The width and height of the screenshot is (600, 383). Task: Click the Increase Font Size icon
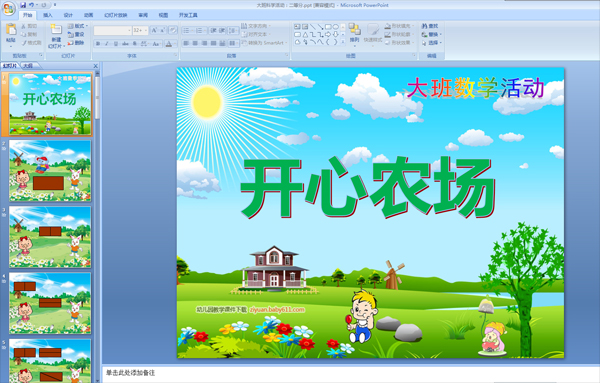[x=154, y=30]
